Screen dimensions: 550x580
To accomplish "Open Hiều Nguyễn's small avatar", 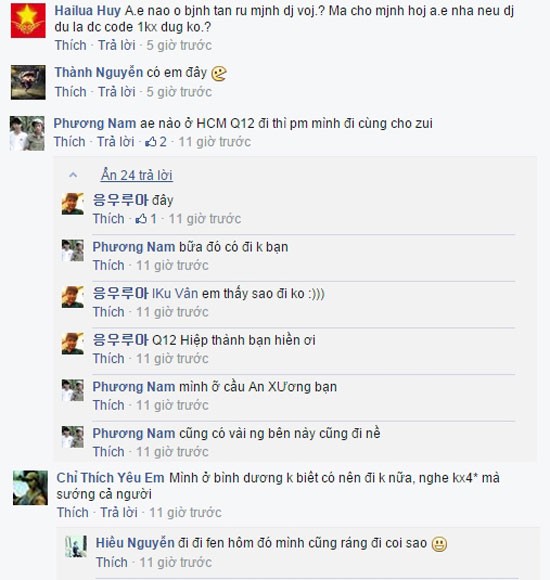I will 76,546.
